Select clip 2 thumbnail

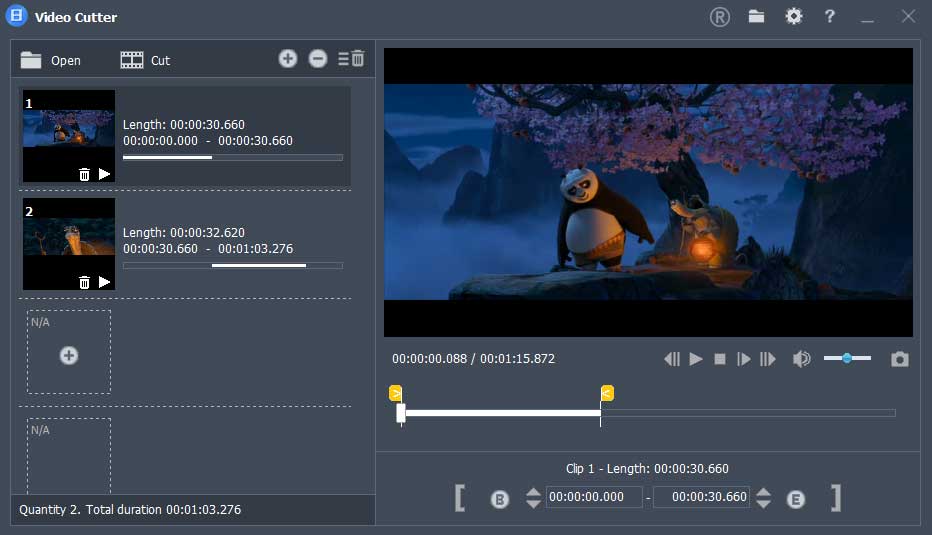[x=69, y=244]
